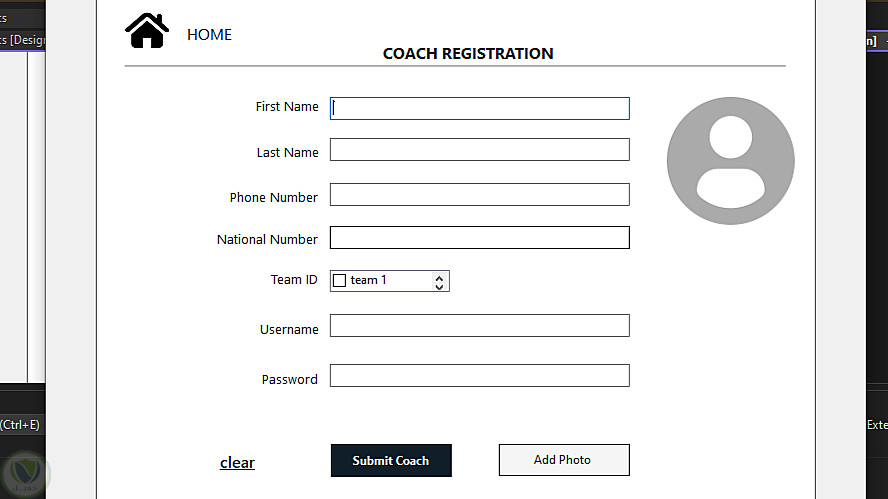Switch to the partially visible Design tab
888x499 pixels.
23,40
